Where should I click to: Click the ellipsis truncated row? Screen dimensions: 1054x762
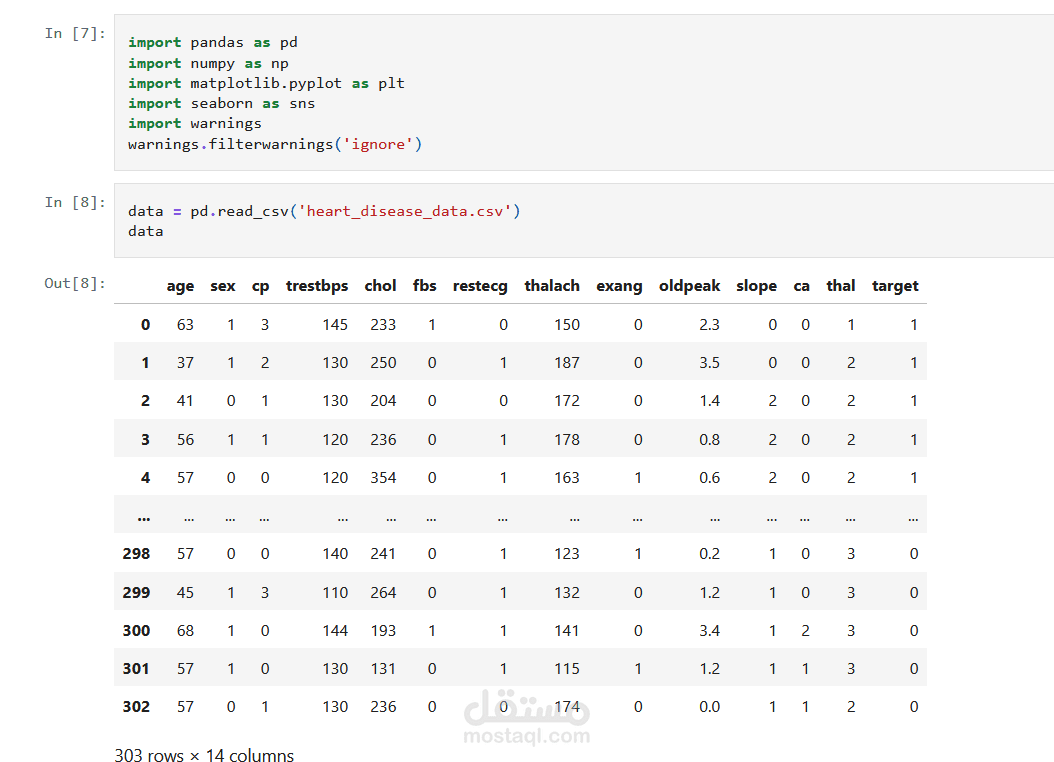(520, 515)
